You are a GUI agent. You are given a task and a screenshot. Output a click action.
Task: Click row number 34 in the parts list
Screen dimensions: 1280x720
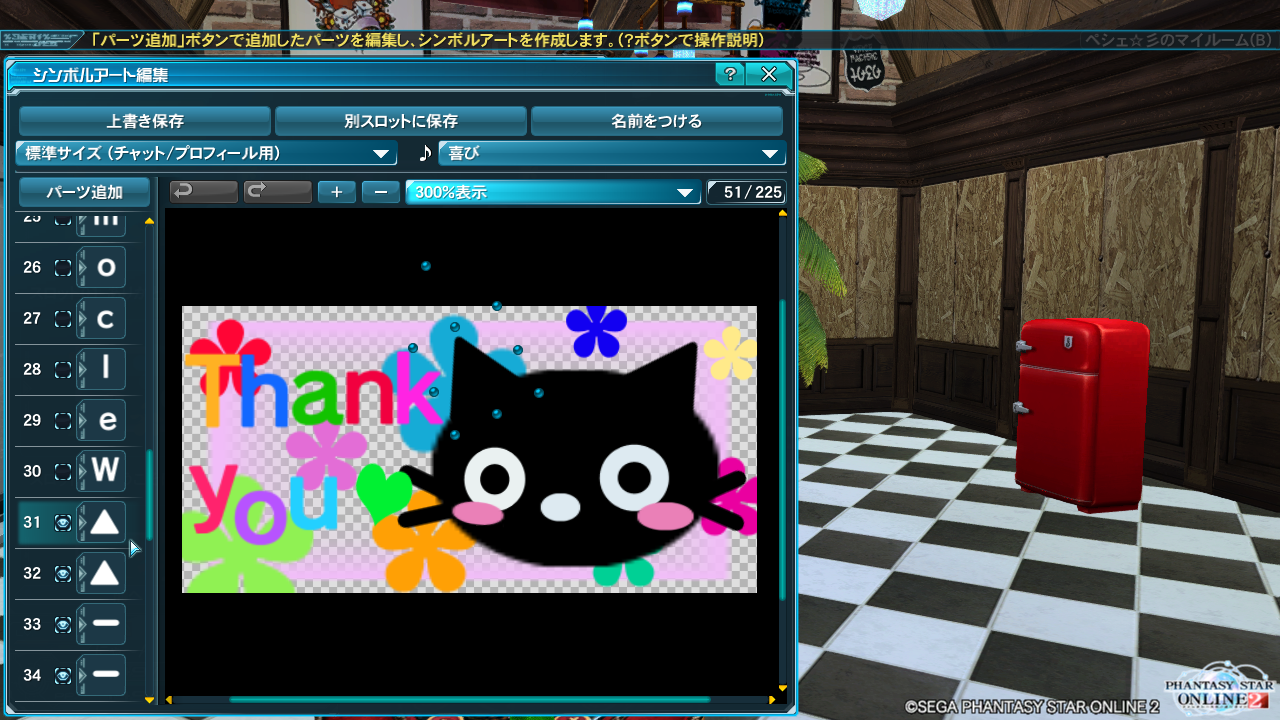coord(32,675)
